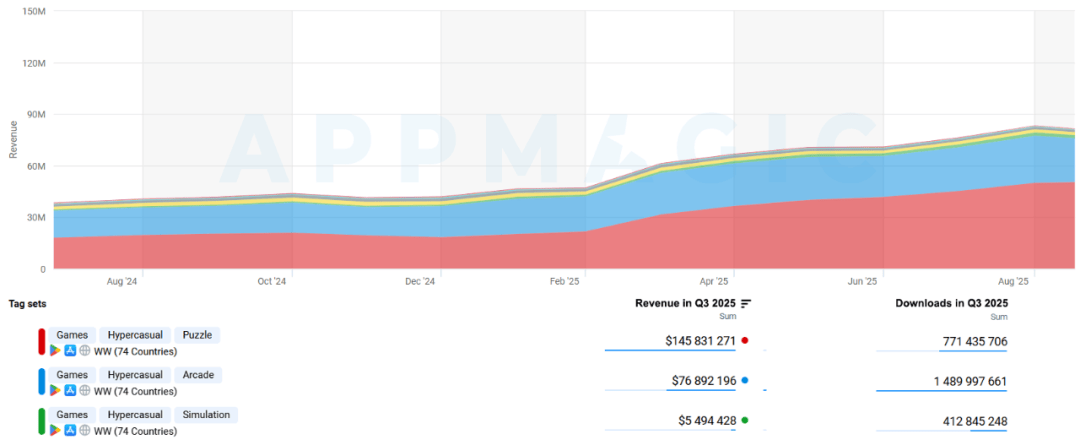Viewport: 1080px width, 445px height.
Task: Click the Puzzle tag chip
Action: [x=197, y=335]
